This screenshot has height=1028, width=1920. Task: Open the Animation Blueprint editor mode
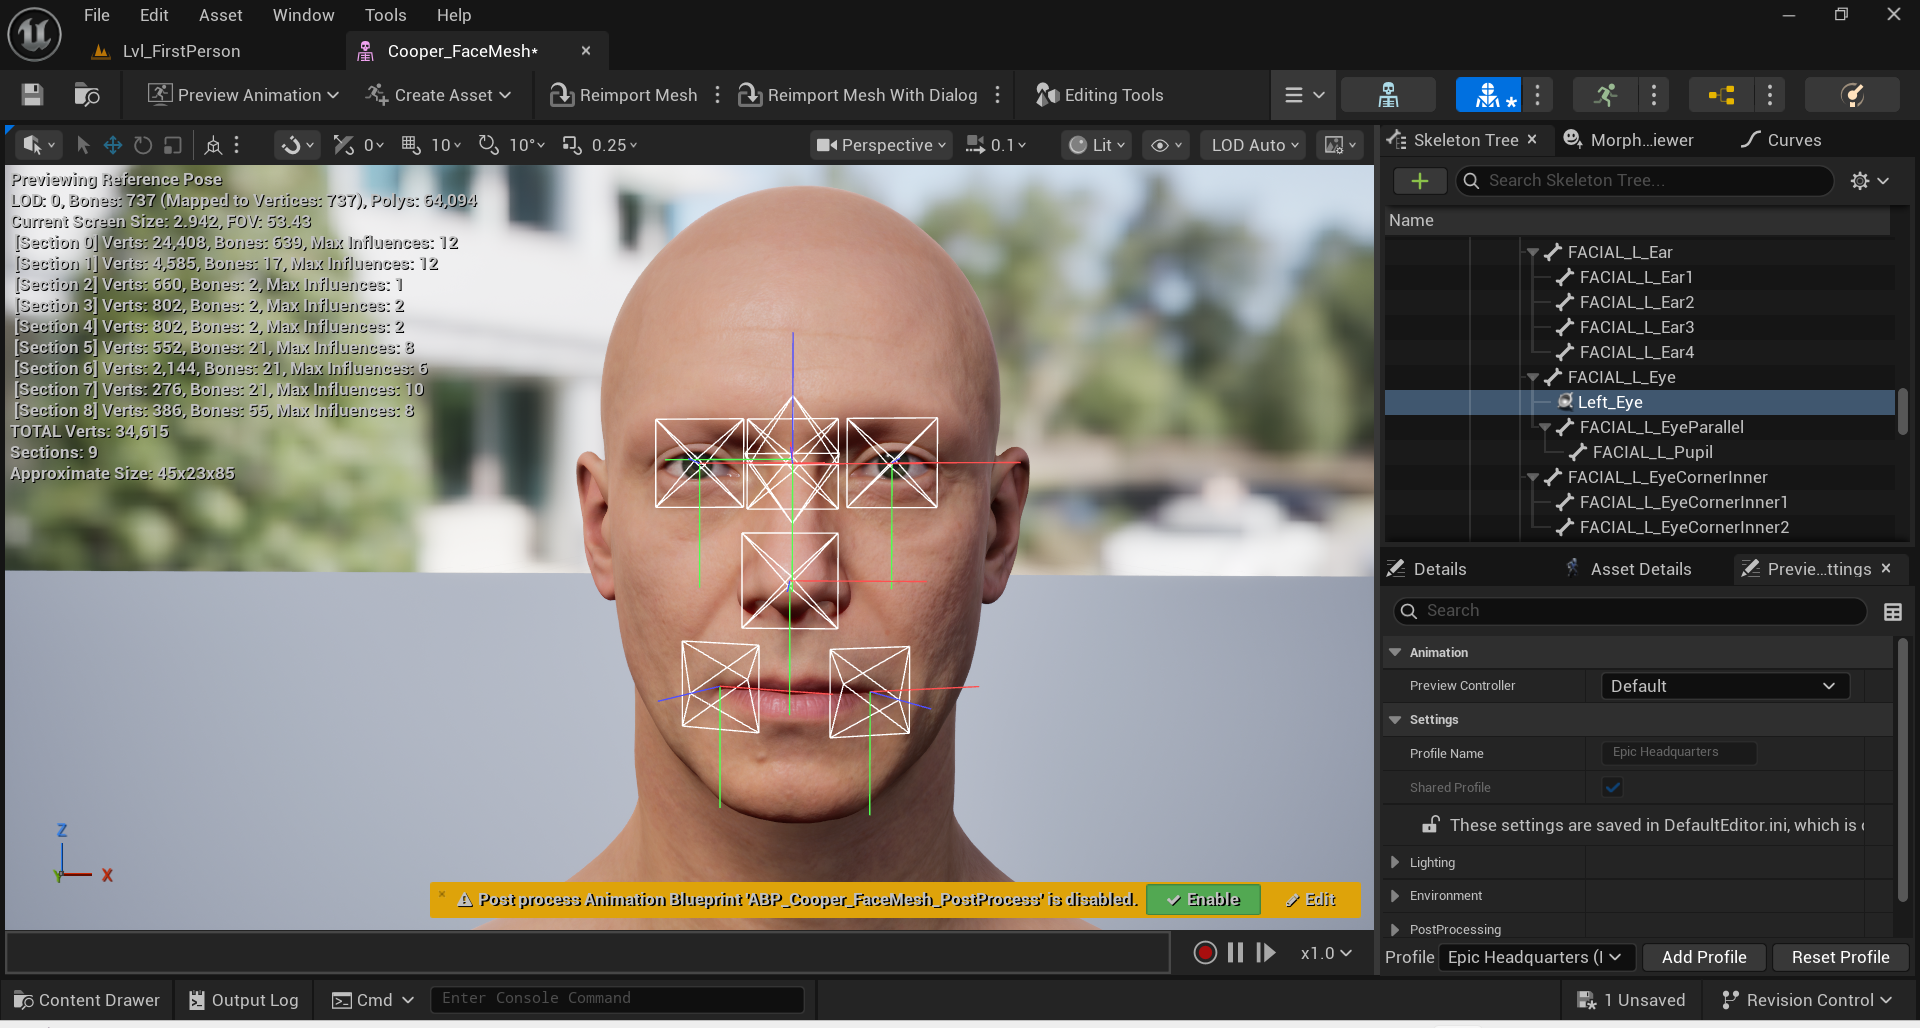1720,95
